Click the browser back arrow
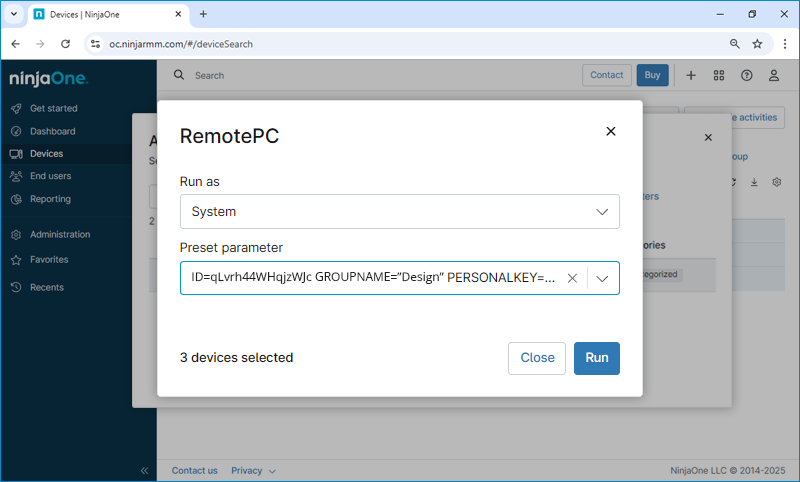The height and width of the screenshot is (482, 800). [15, 44]
